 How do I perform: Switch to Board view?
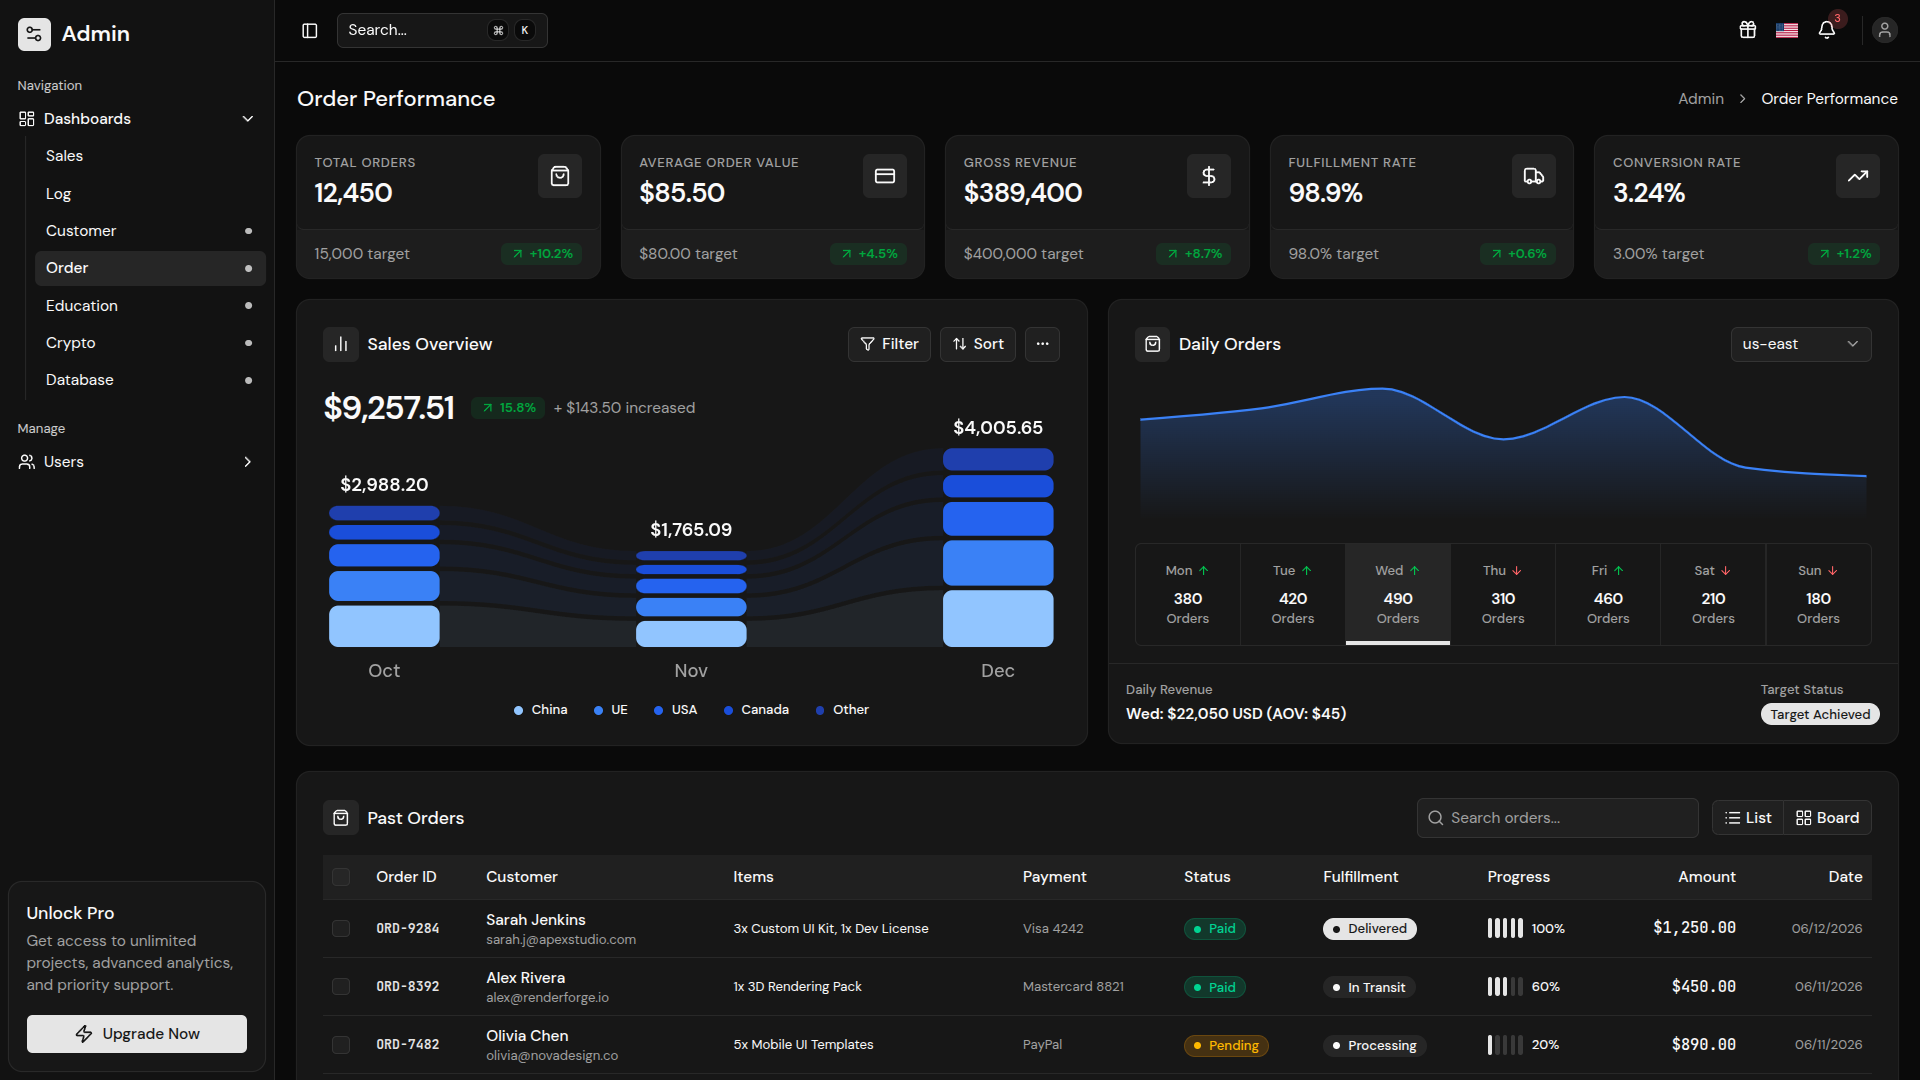tap(1828, 818)
